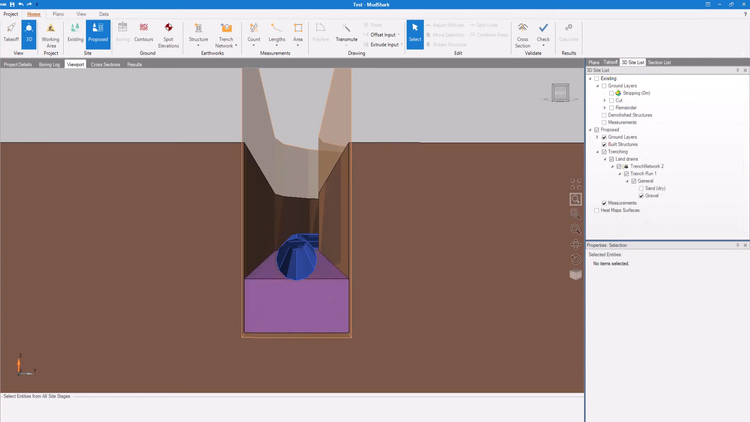Open the Section List tab
This screenshot has width=750, height=422.
(659, 62)
